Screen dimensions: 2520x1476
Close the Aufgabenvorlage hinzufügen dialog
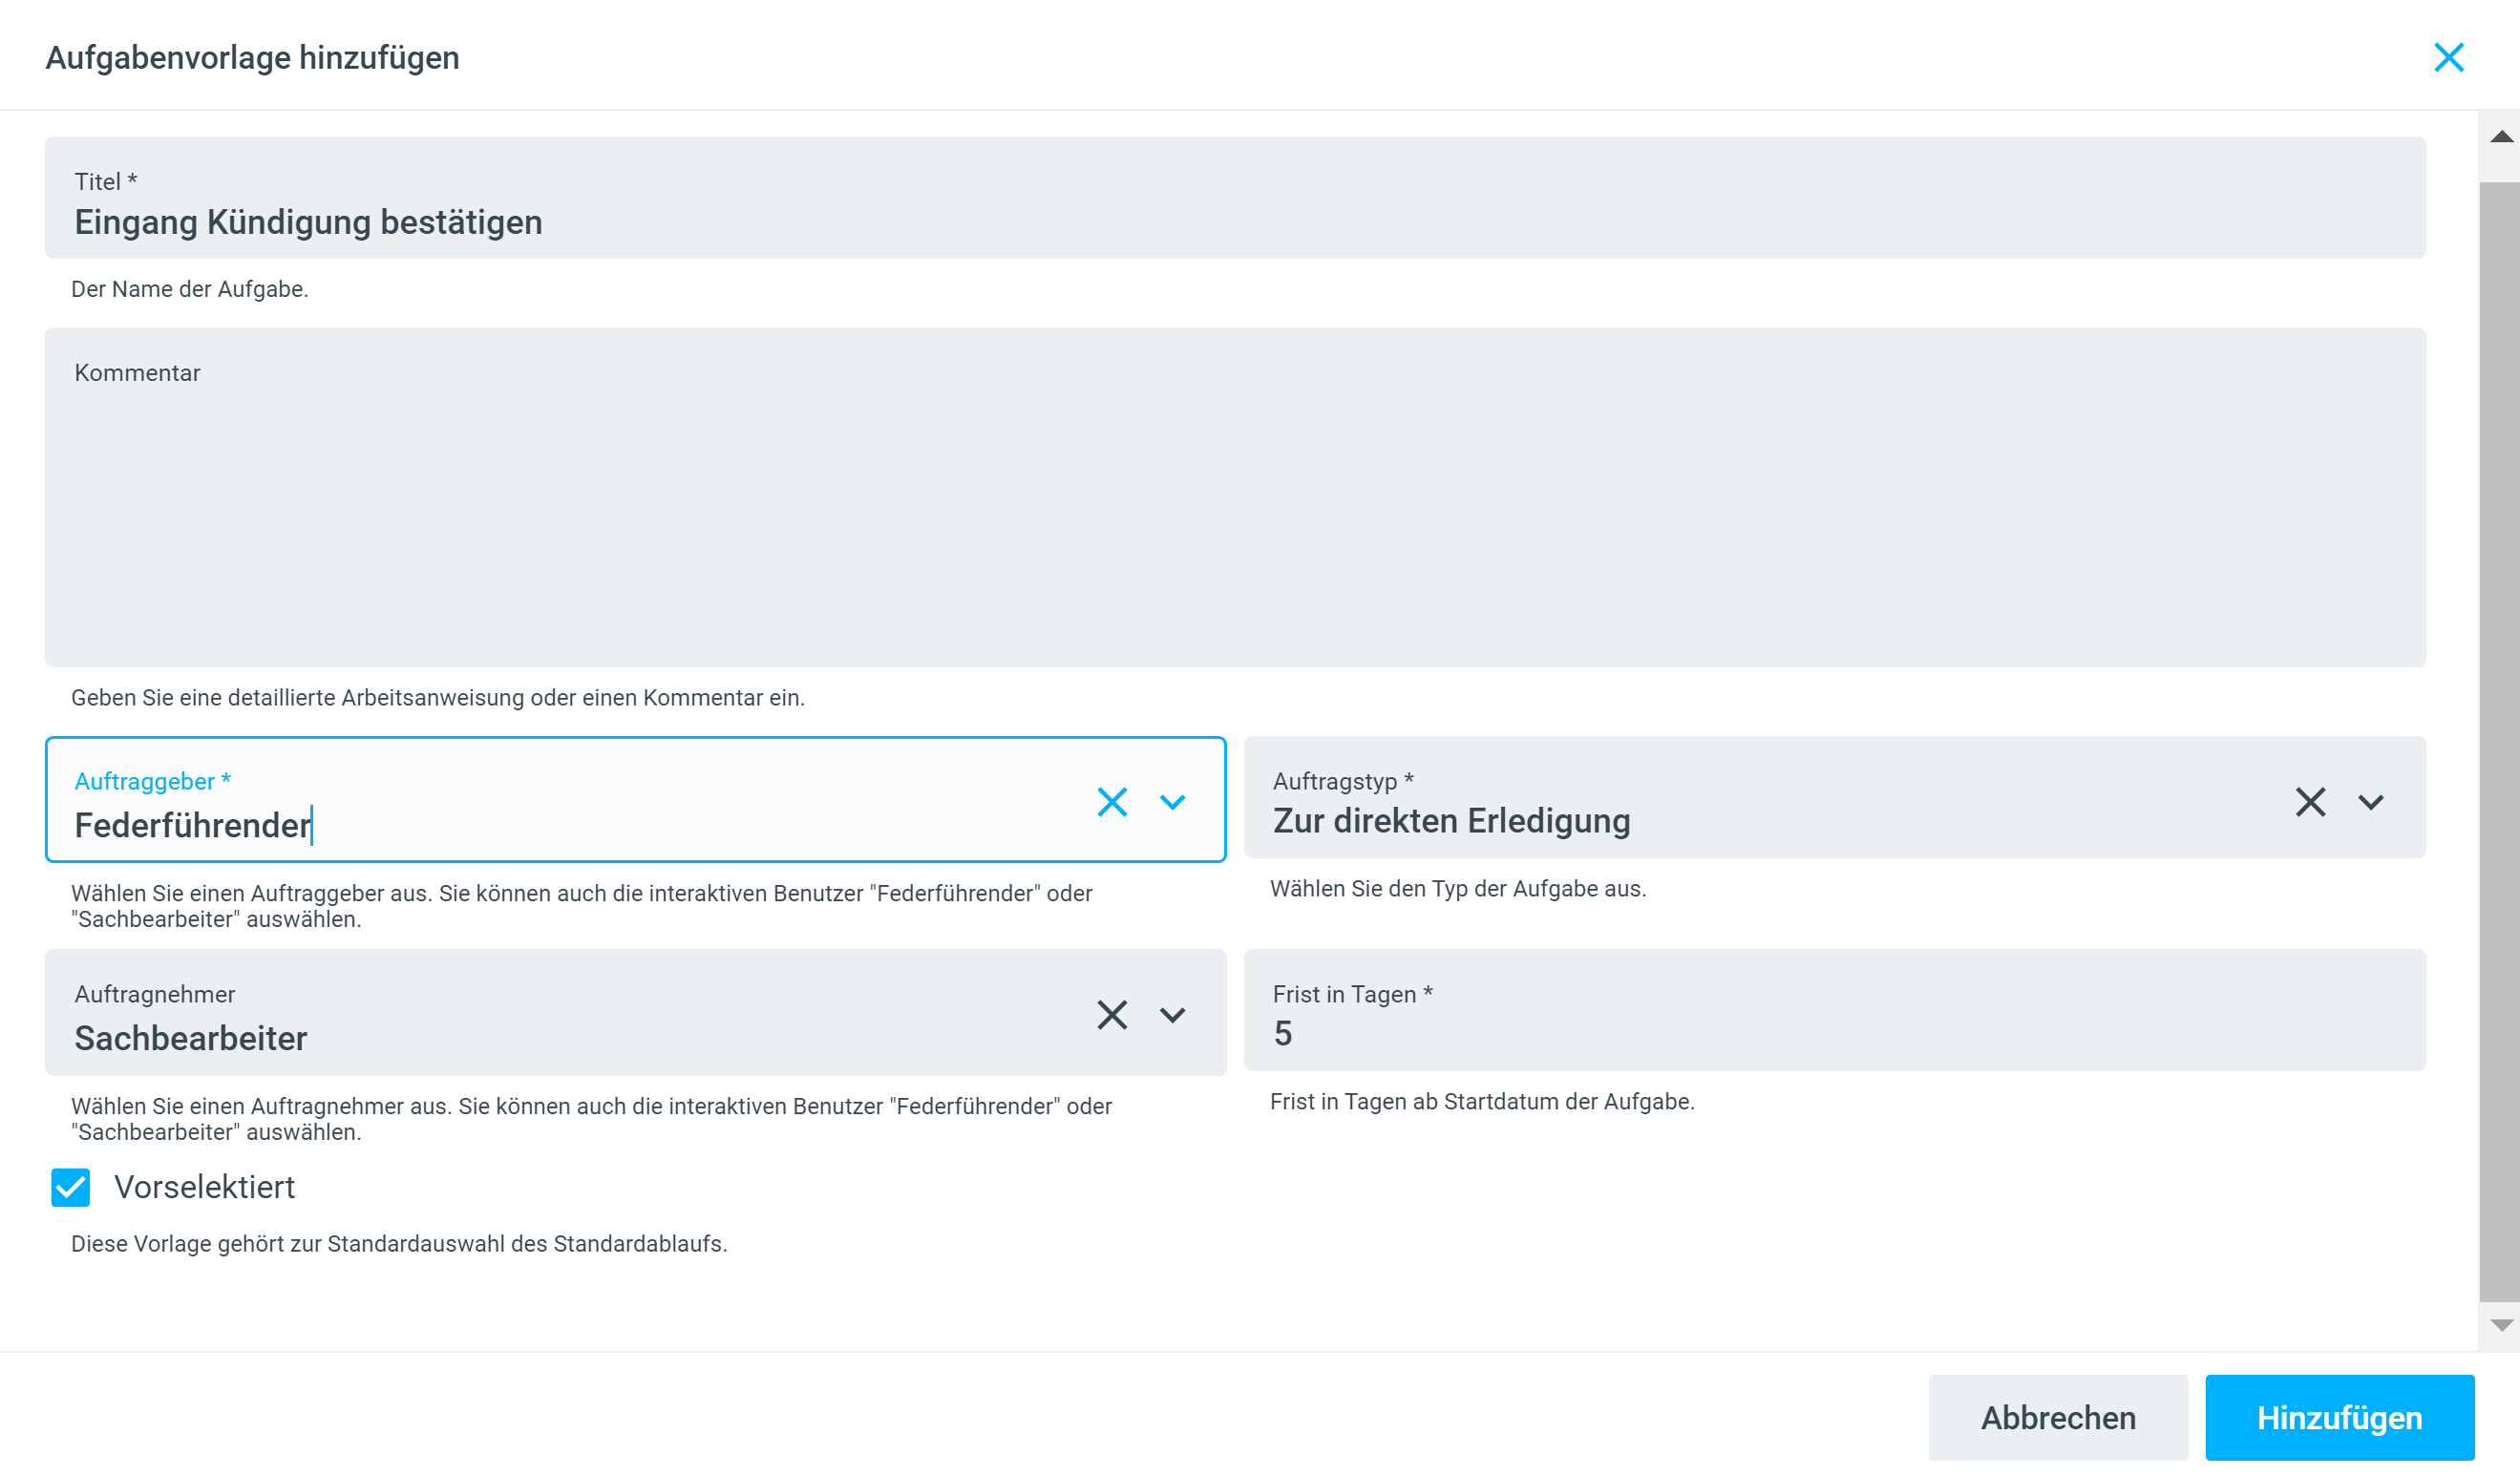pyautogui.click(x=2448, y=57)
